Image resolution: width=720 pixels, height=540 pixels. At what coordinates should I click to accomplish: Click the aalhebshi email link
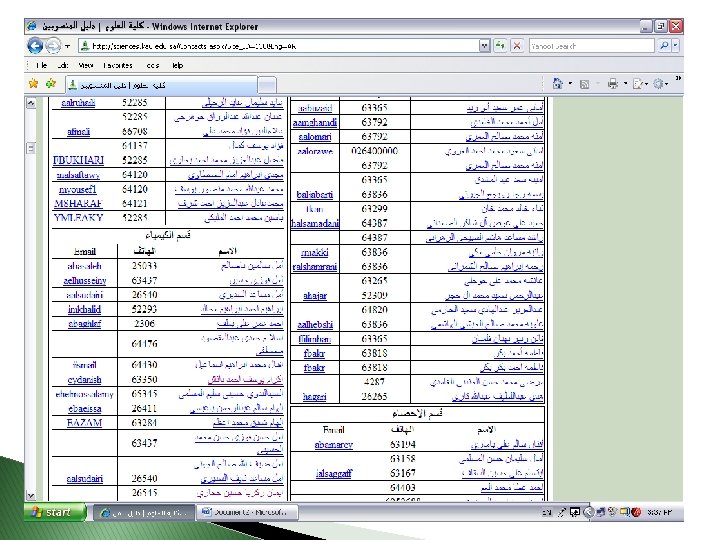coord(315,325)
